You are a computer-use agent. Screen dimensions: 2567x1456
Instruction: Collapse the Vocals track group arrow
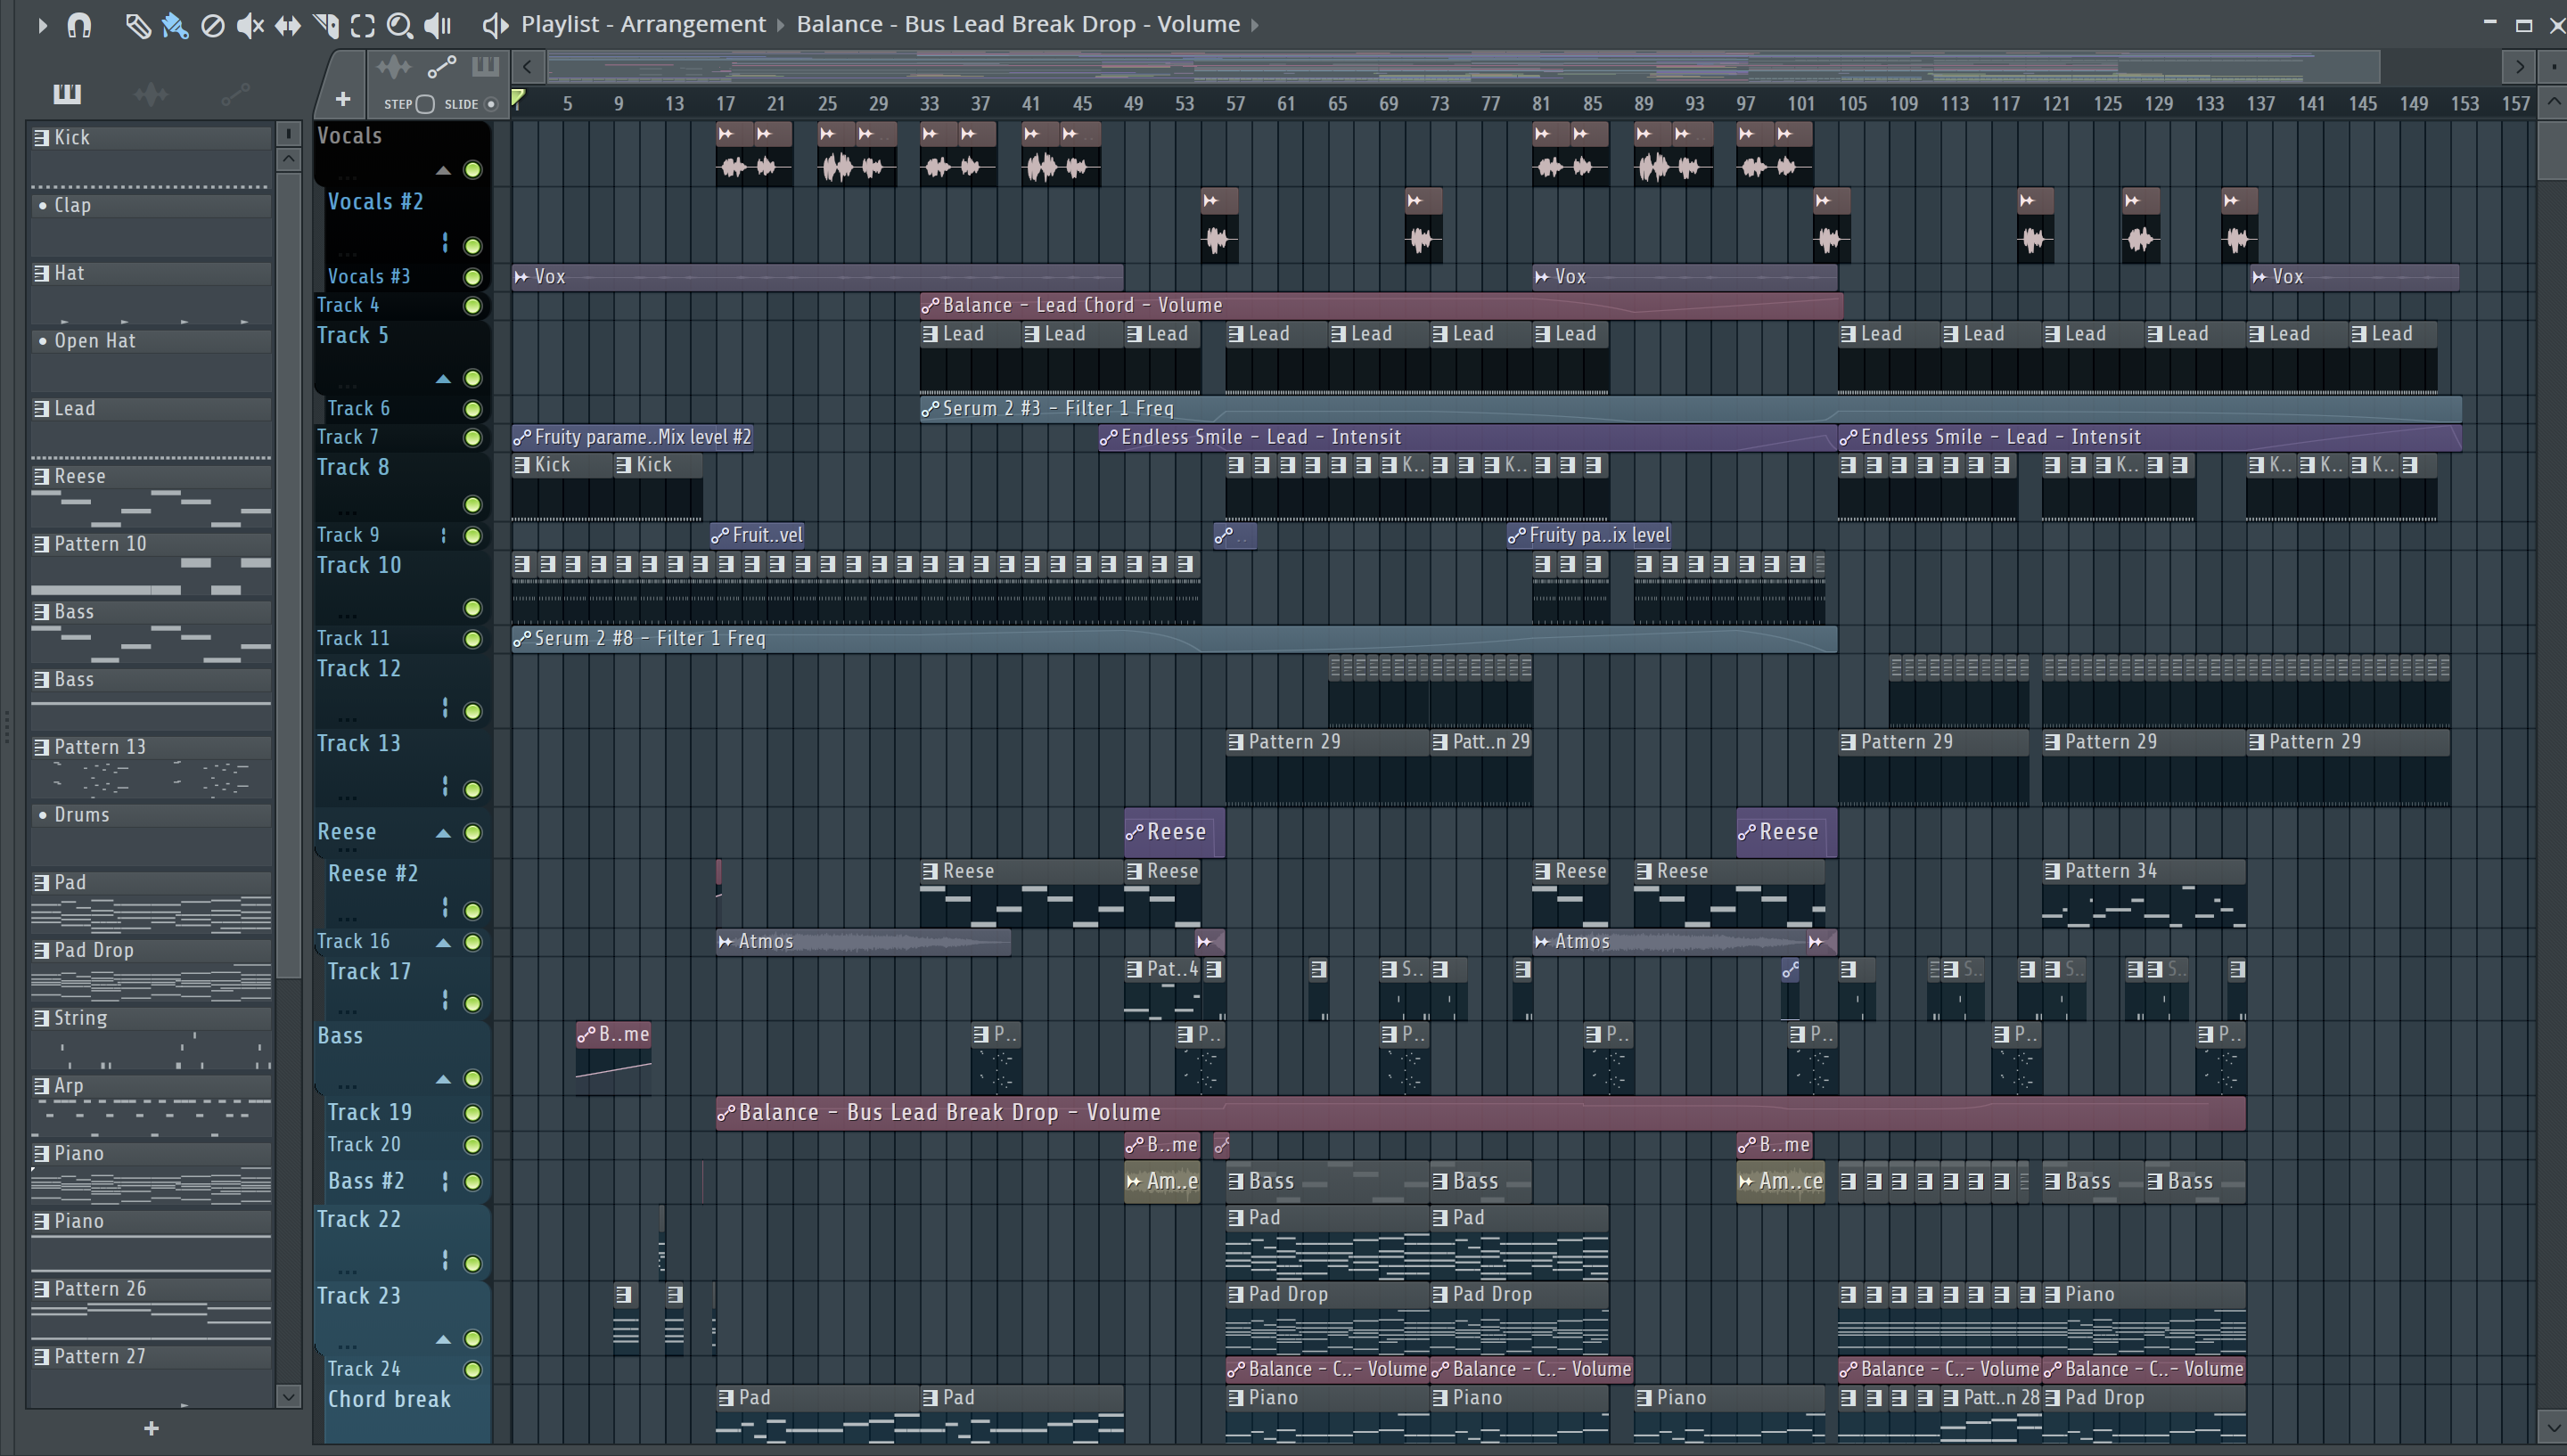[443, 171]
